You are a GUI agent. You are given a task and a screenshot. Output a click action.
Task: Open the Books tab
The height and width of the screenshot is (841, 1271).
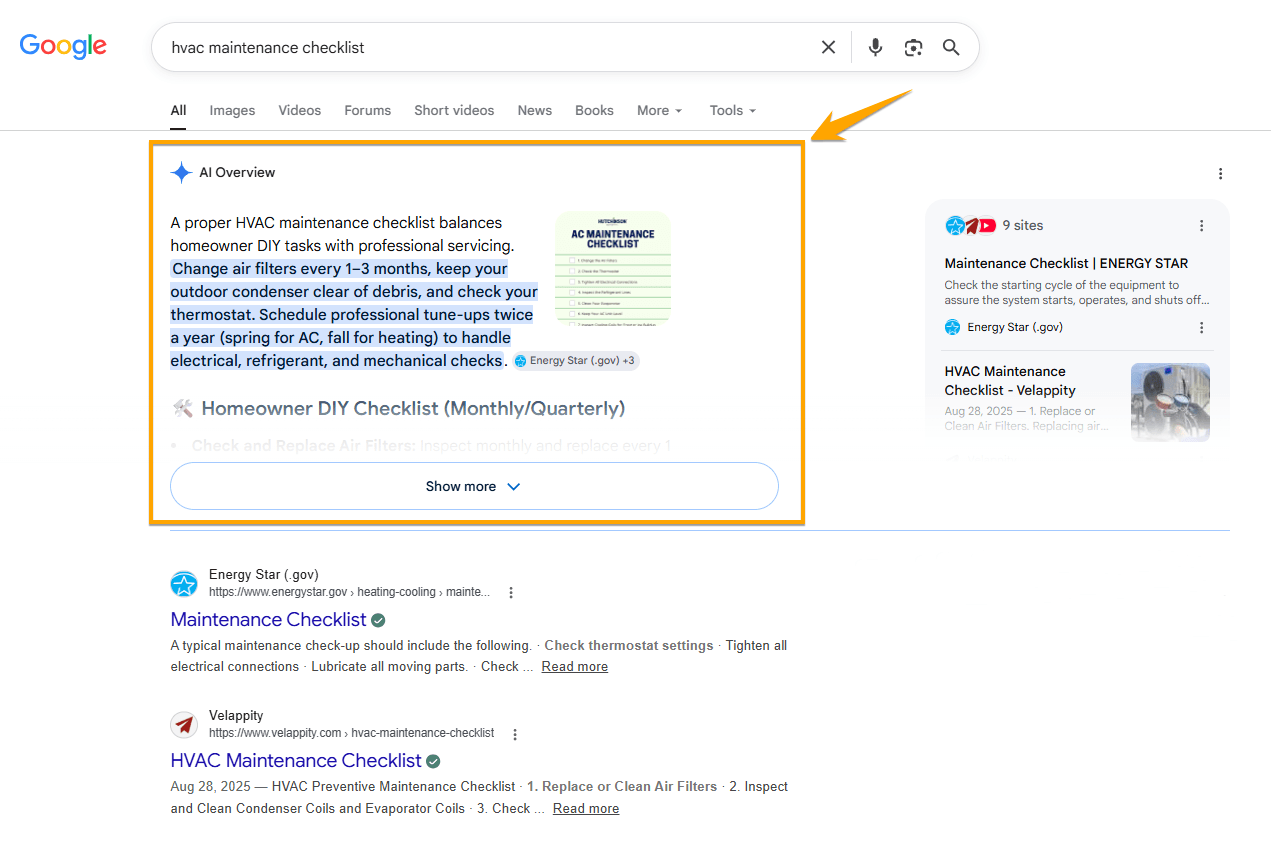[594, 111]
